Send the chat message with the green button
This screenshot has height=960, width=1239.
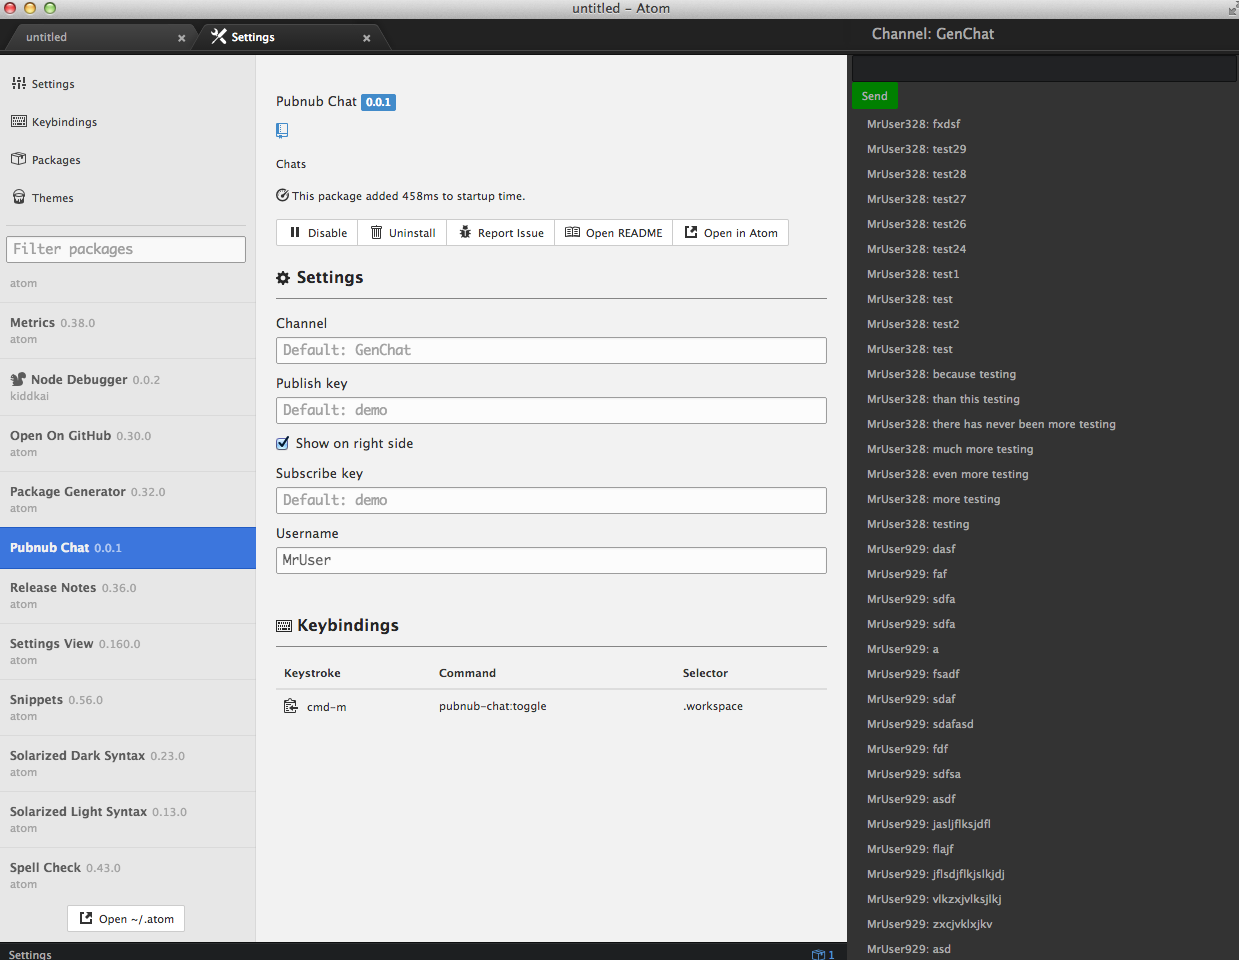pyautogui.click(x=874, y=96)
